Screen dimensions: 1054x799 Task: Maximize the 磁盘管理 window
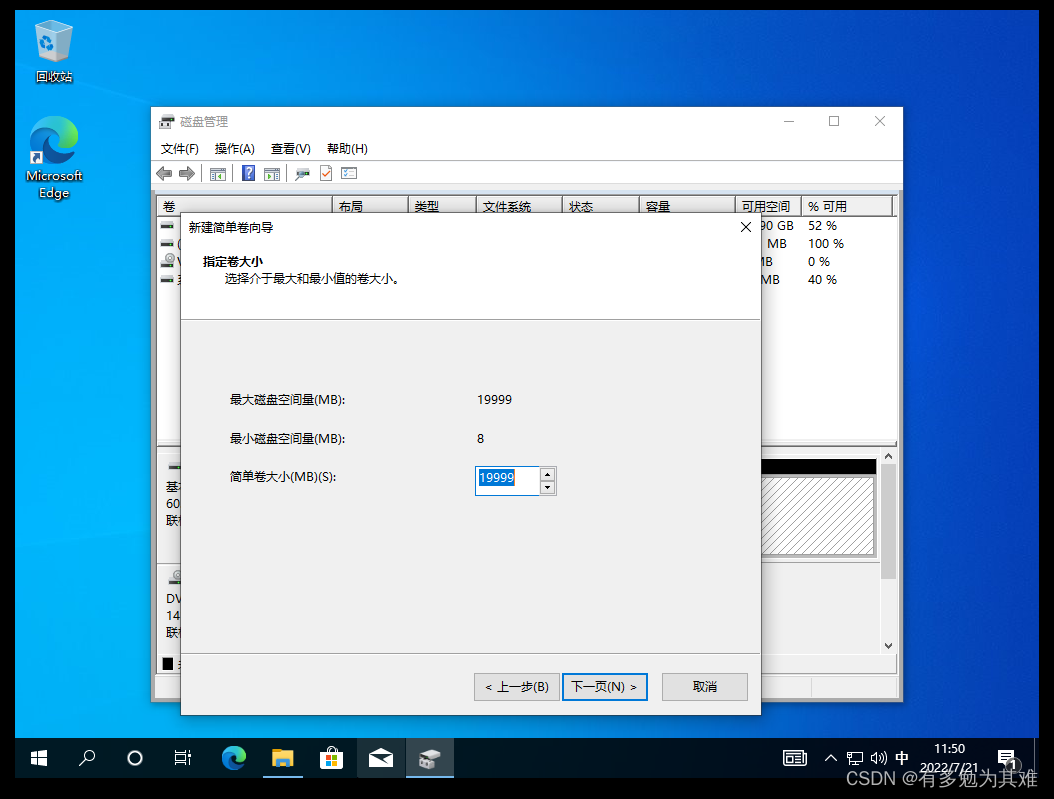pyautogui.click(x=834, y=121)
